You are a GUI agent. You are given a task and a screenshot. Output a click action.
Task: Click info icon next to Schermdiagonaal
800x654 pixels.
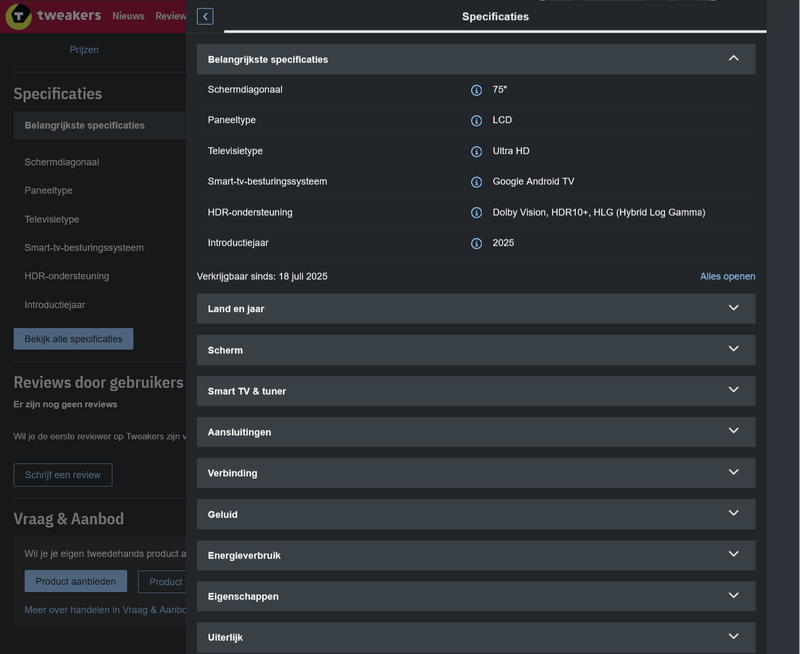pos(476,90)
